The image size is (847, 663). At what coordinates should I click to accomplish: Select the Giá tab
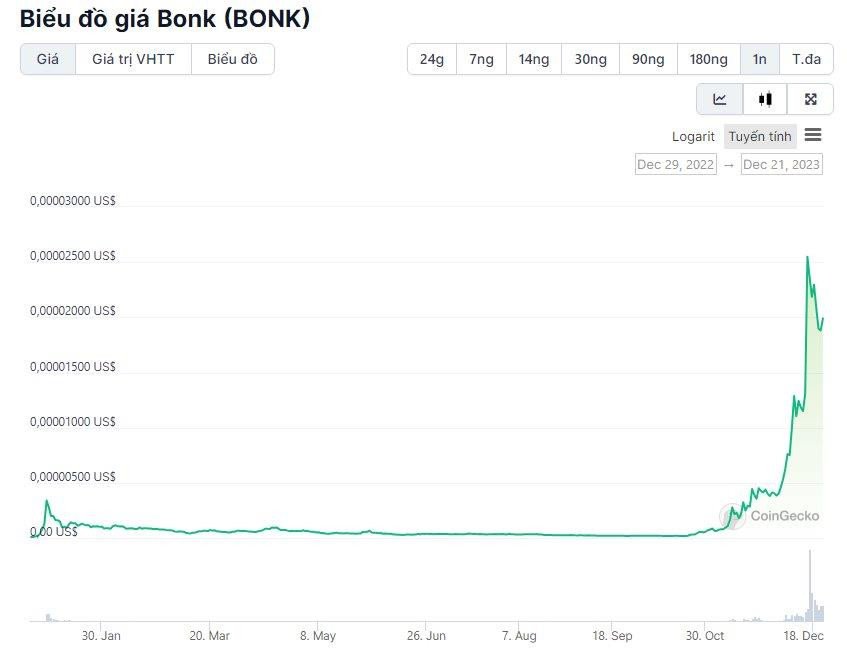click(46, 59)
